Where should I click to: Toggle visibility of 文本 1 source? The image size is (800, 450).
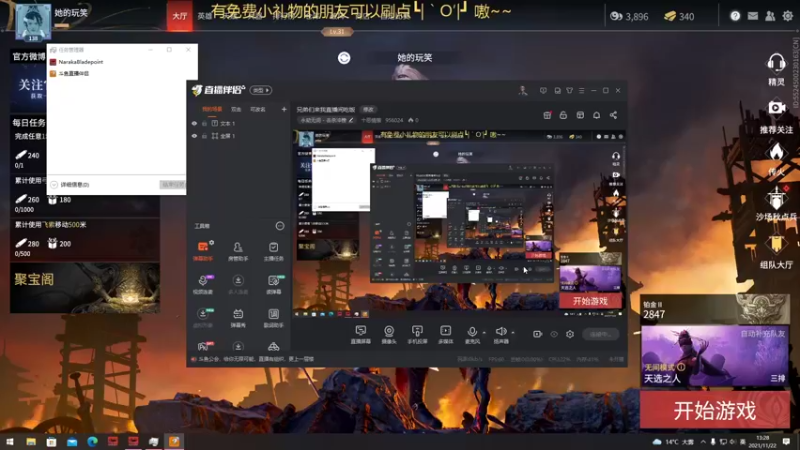click(194, 123)
